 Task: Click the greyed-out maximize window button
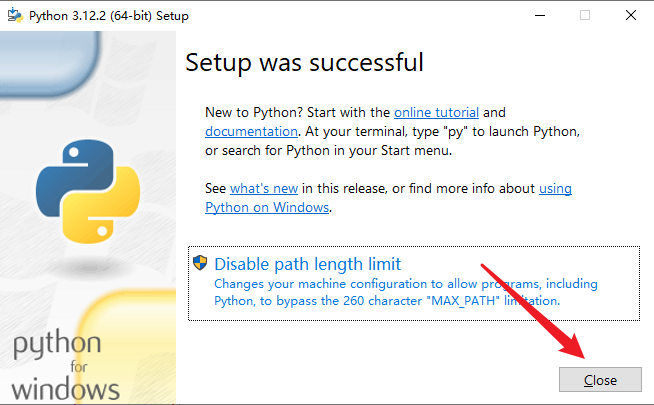[585, 16]
